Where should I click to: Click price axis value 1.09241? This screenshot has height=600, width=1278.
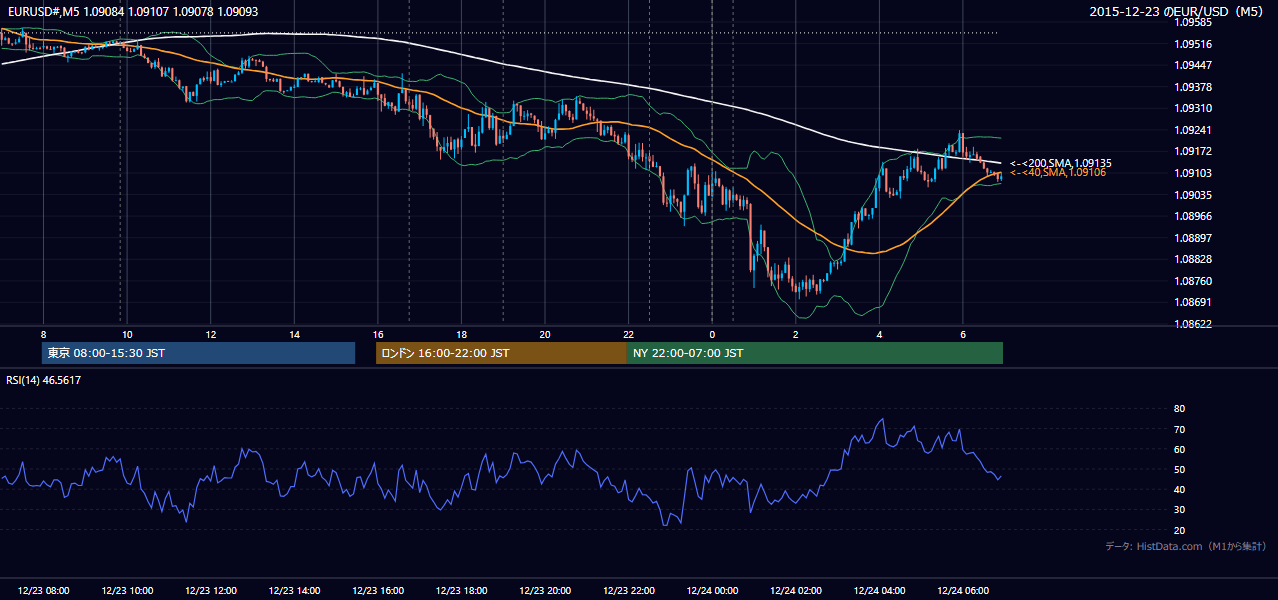(1193, 130)
